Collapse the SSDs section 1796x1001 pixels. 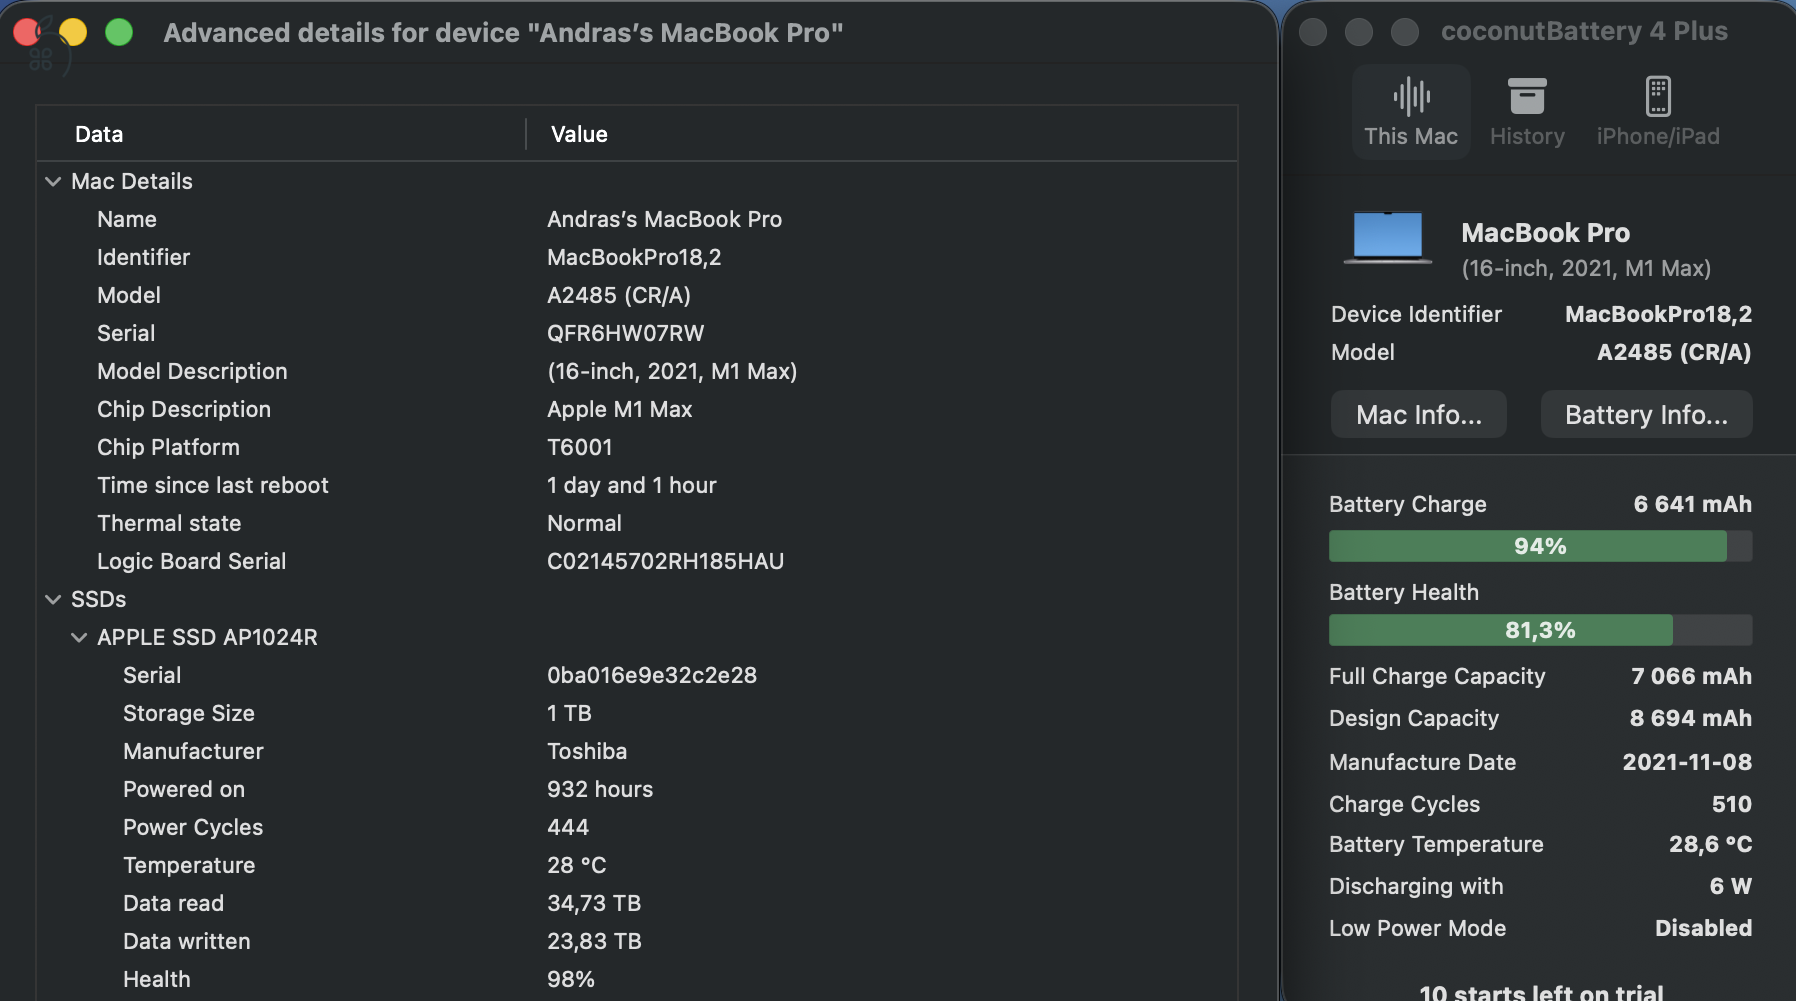[52, 599]
